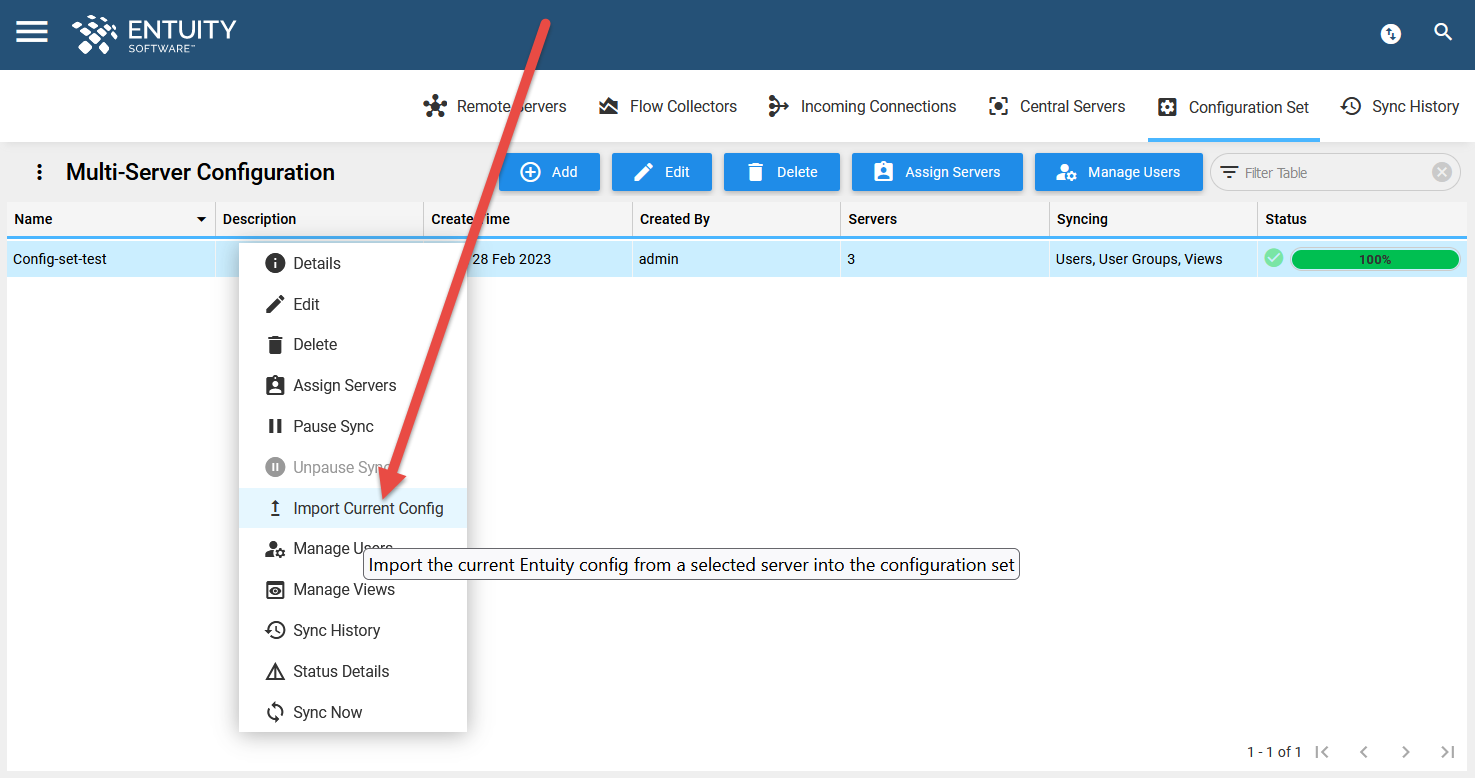
Task: Click the Status column header
Action: tap(1362, 219)
